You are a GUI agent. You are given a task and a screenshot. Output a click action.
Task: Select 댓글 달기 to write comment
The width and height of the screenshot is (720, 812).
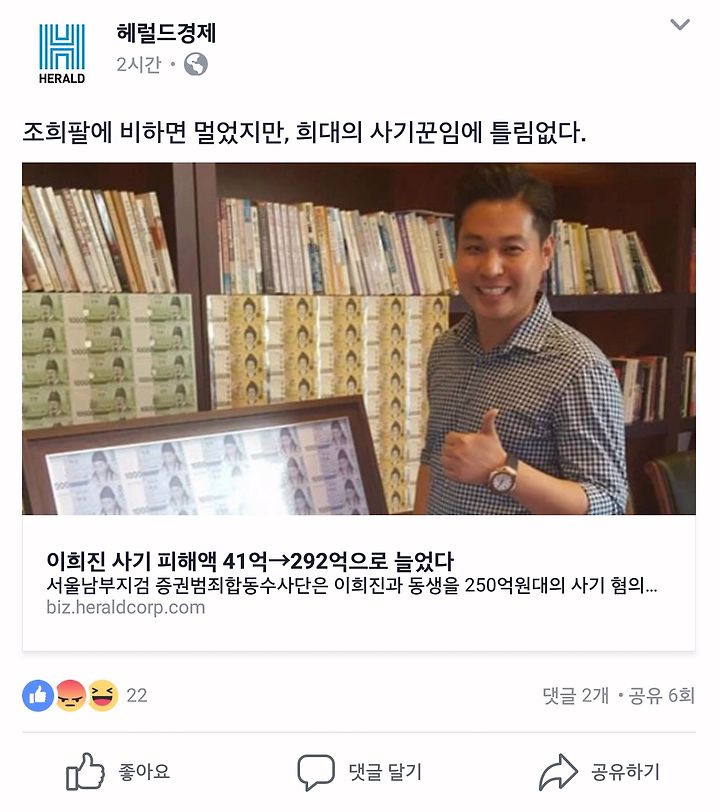[385, 772]
